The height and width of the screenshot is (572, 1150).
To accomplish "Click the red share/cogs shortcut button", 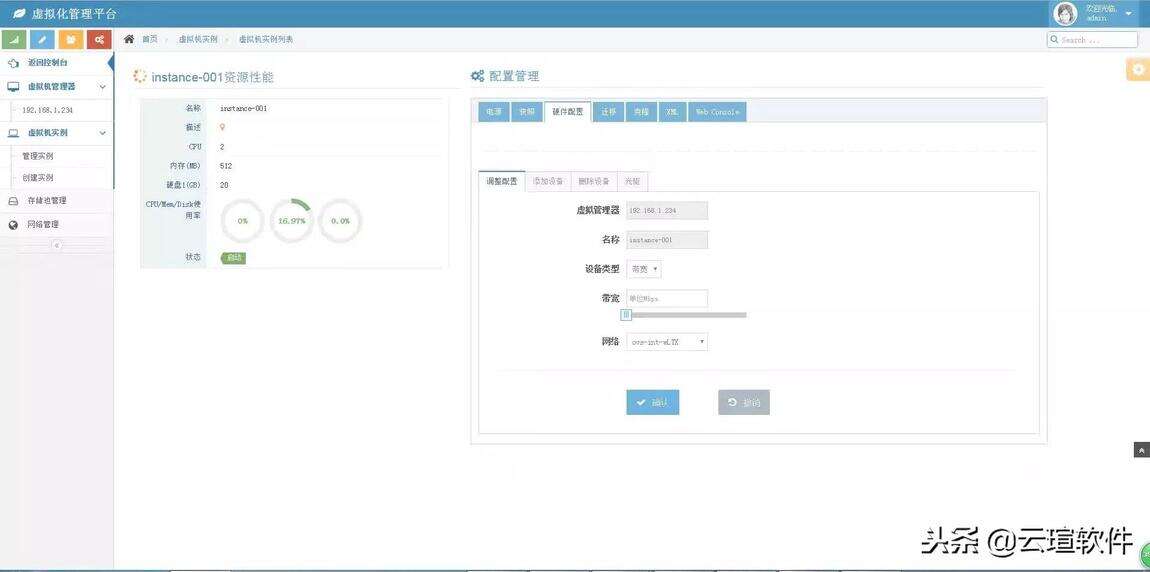I will 99,40.
